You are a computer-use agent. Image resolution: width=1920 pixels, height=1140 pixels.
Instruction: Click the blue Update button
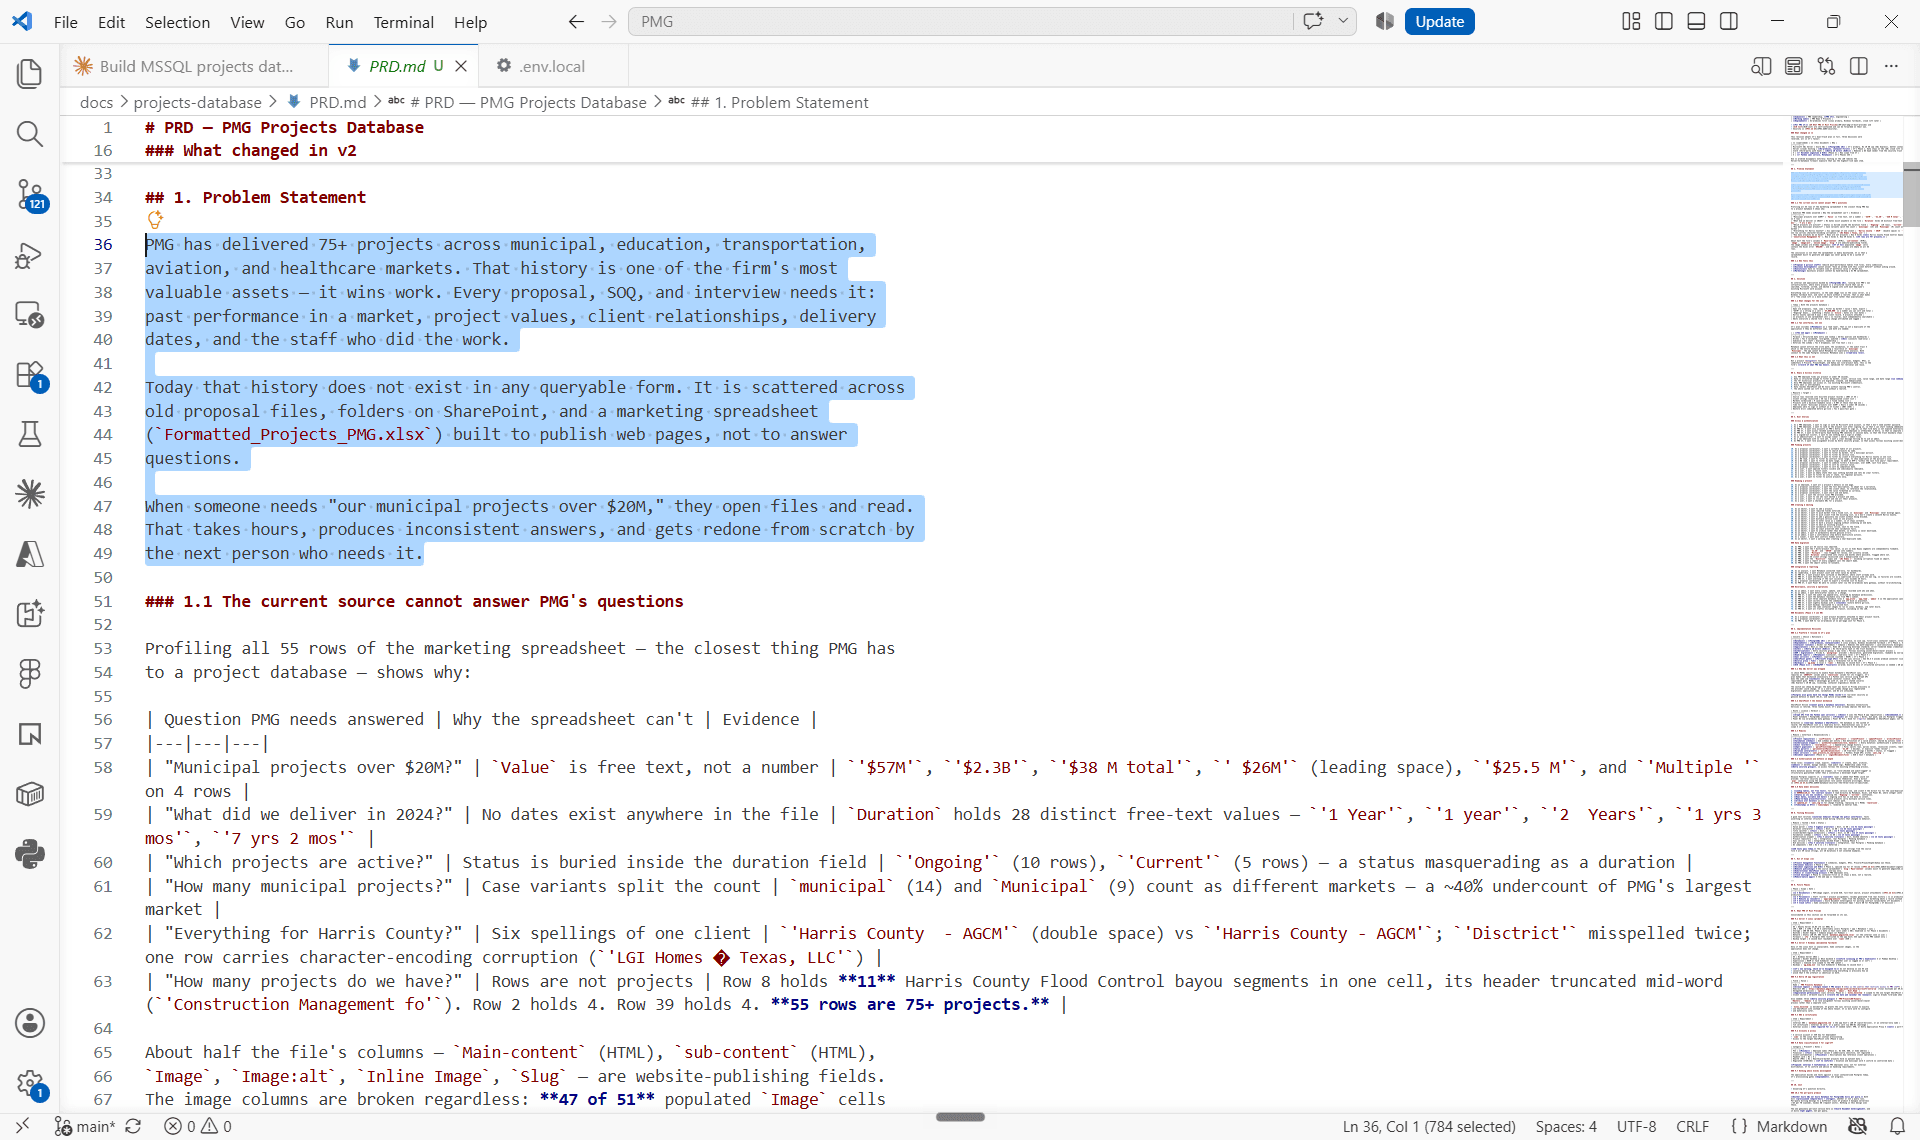[1440, 22]
